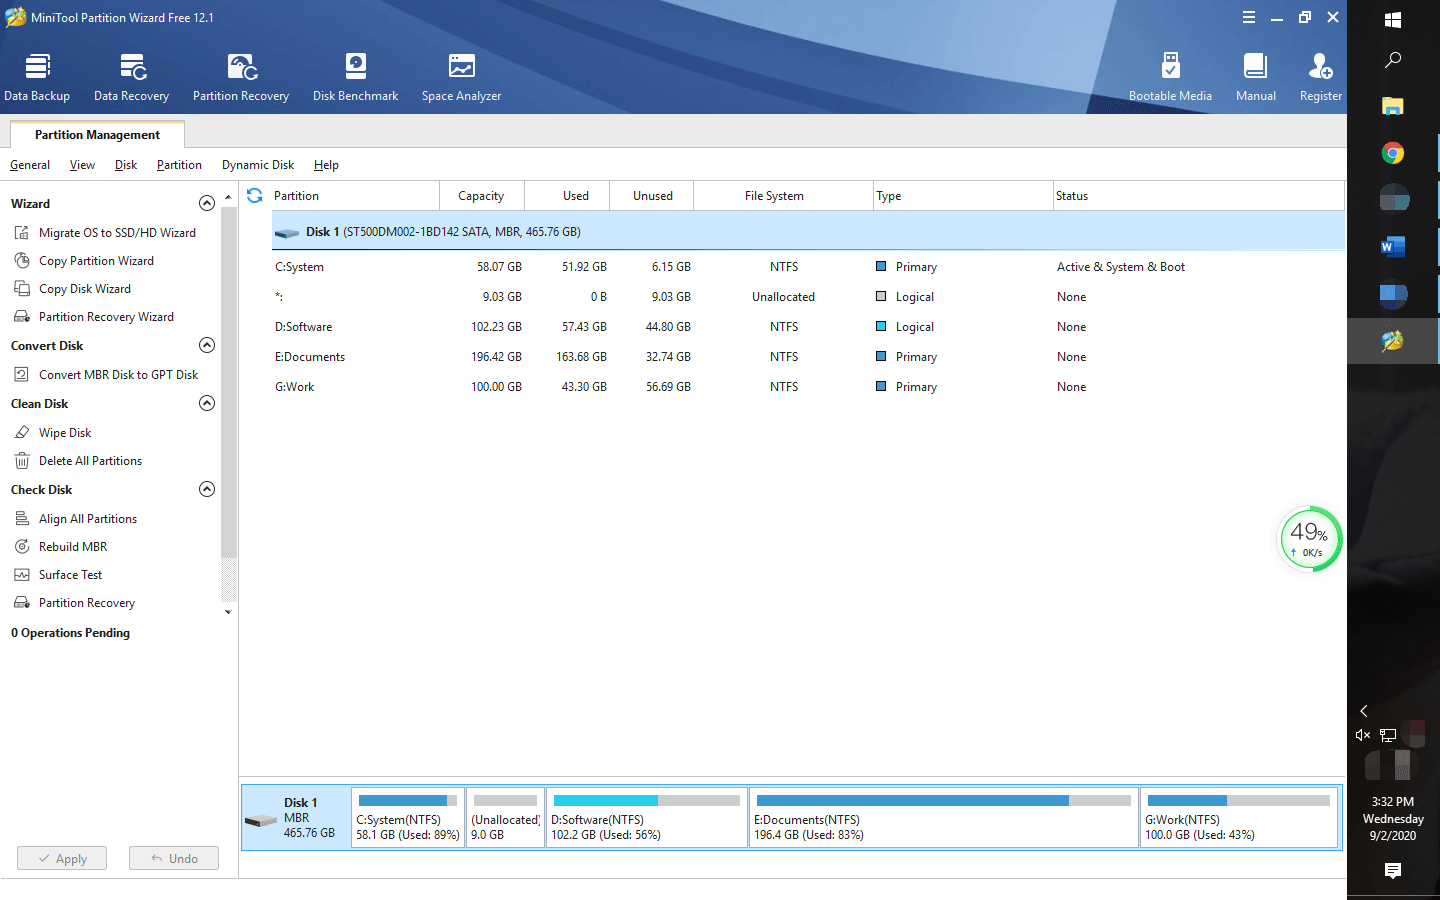Select the D:Software partition row
Screen dimensions: 1440x900
coord(808,327)
